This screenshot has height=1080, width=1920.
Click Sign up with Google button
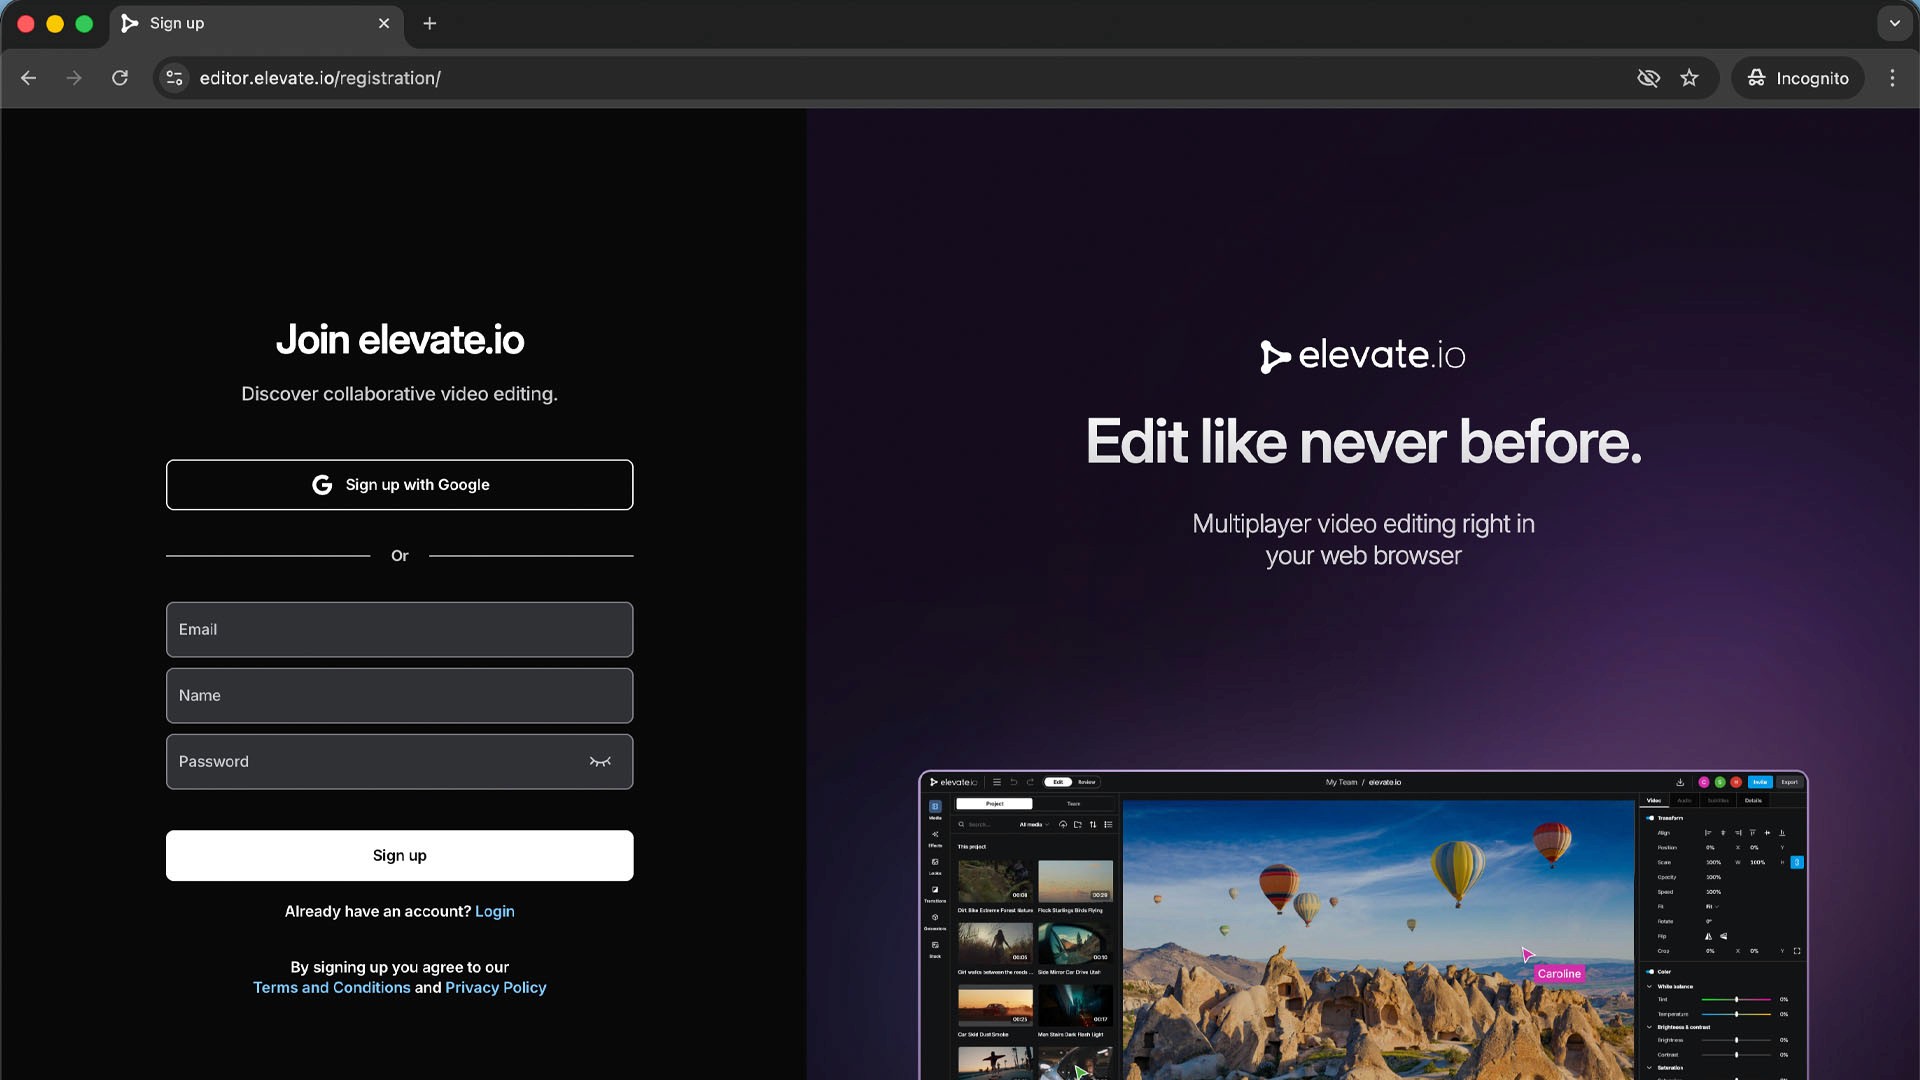tap(399, 485)
